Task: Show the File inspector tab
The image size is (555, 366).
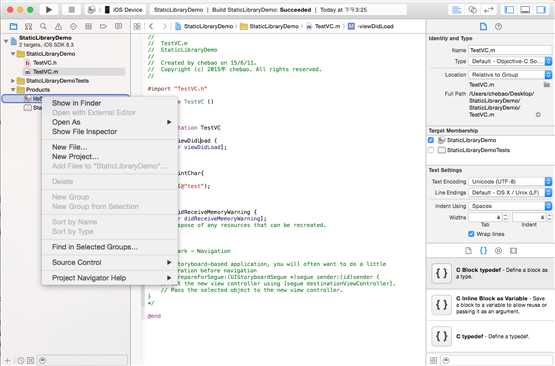Action: (483, 27)
